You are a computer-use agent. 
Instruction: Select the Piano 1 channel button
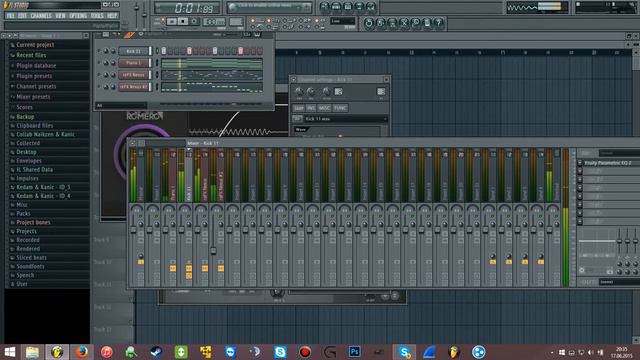[133, 63]
